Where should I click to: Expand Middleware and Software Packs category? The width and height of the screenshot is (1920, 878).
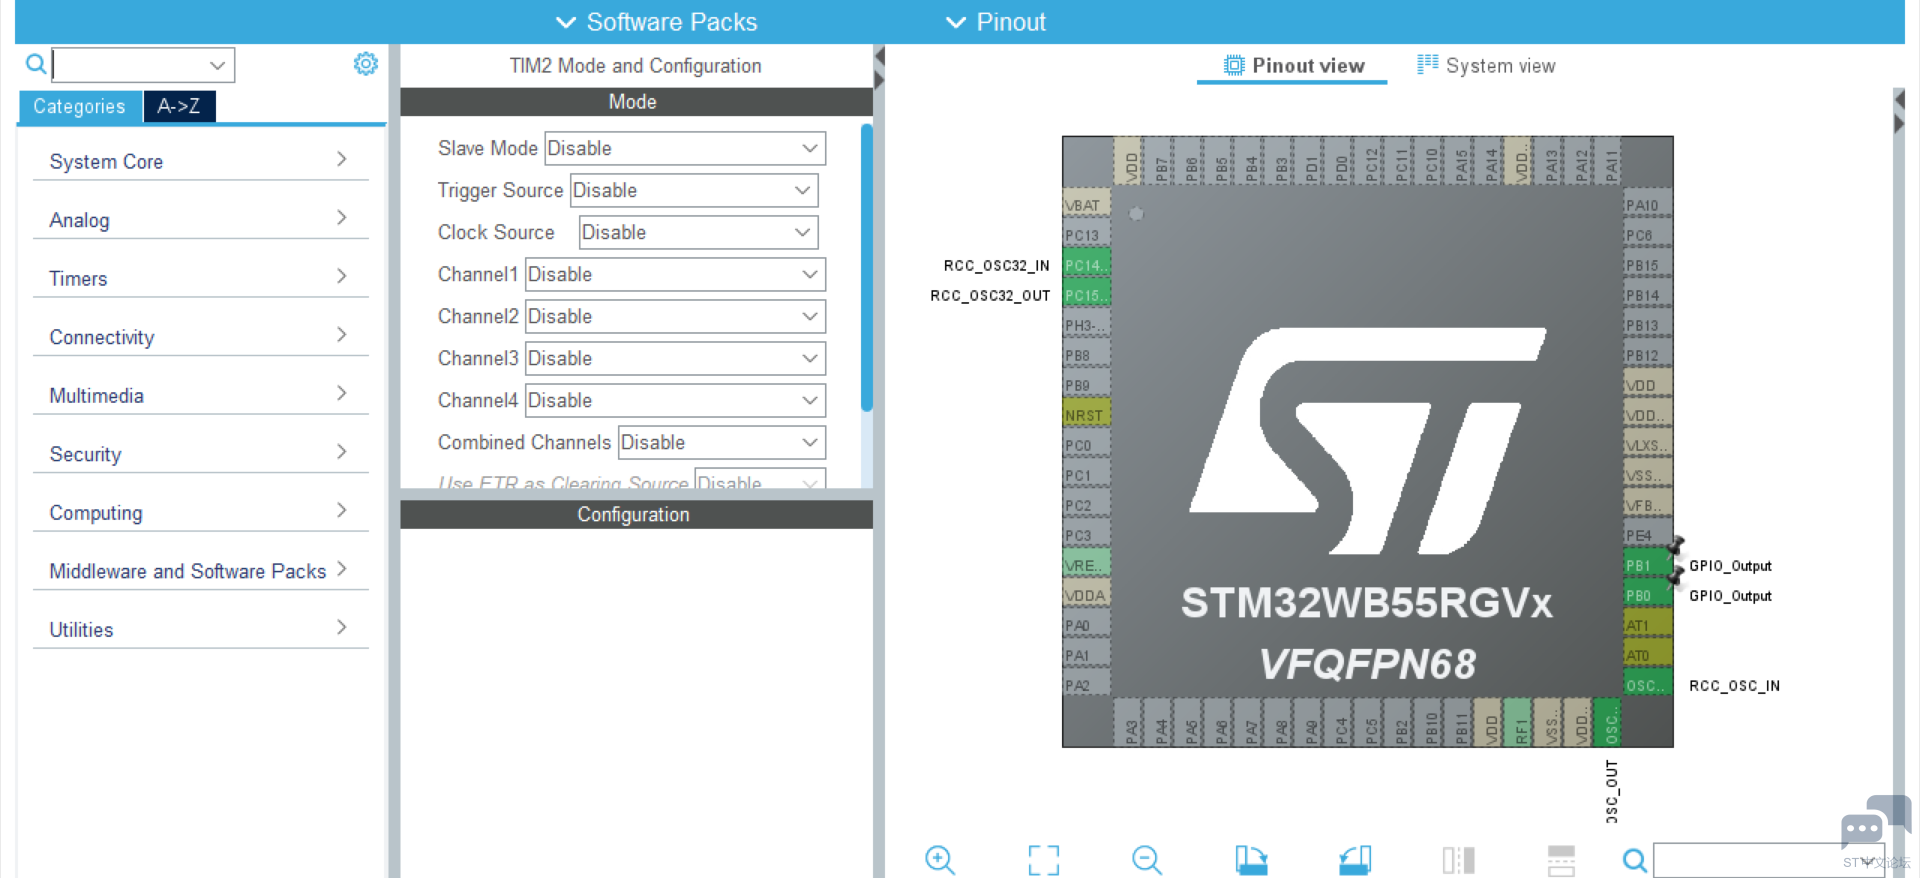200,570
